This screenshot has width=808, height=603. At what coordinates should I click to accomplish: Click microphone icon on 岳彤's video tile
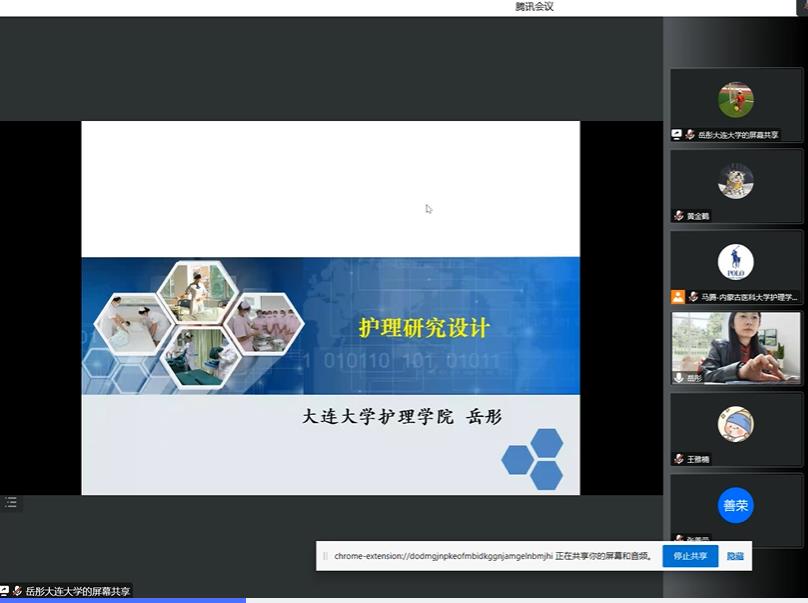click(679, 378)
